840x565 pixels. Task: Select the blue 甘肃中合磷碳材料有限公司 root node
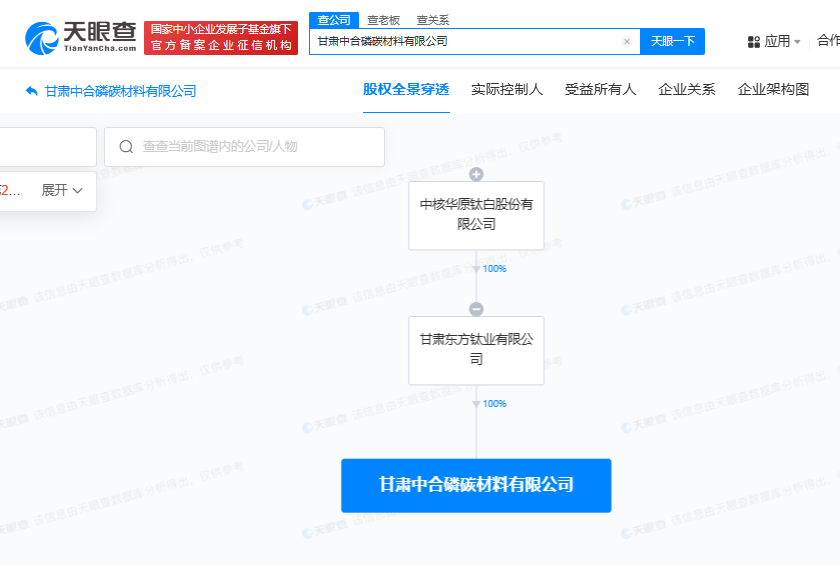coord(476,485)
